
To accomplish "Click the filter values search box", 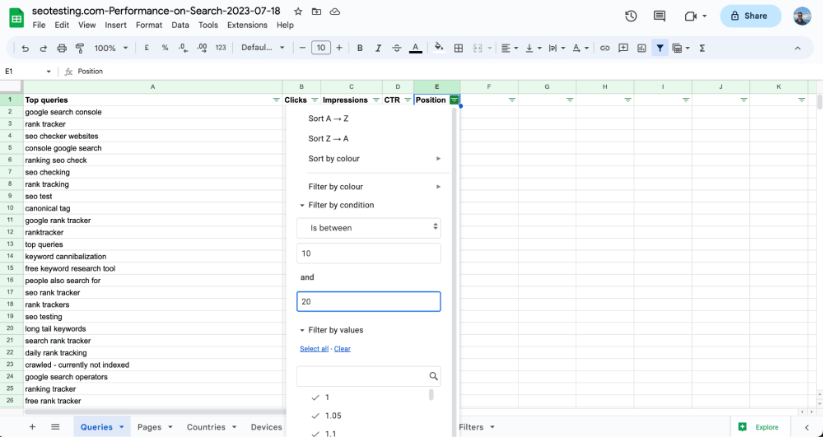I will [368, 376].
